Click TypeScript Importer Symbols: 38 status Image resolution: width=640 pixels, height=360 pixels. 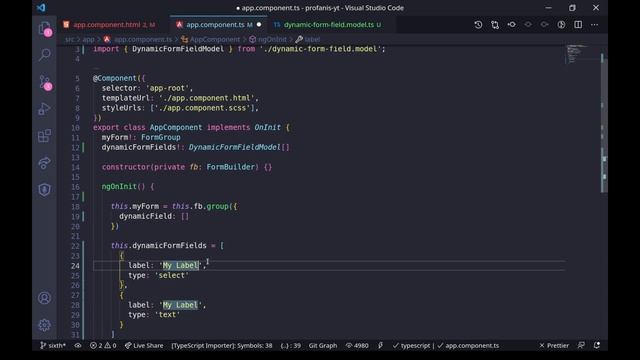click(222, 345)
